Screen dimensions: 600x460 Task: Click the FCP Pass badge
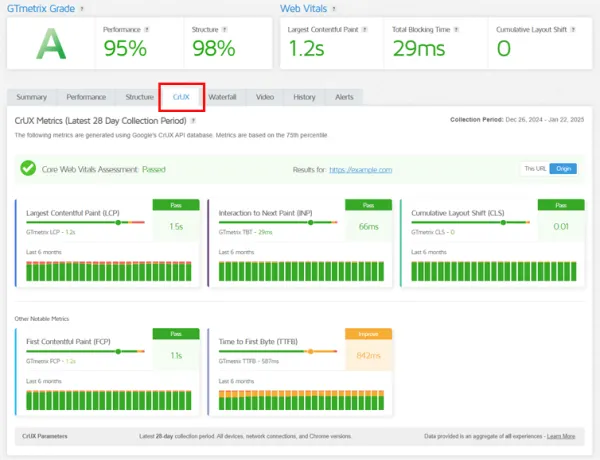(176, 334)
